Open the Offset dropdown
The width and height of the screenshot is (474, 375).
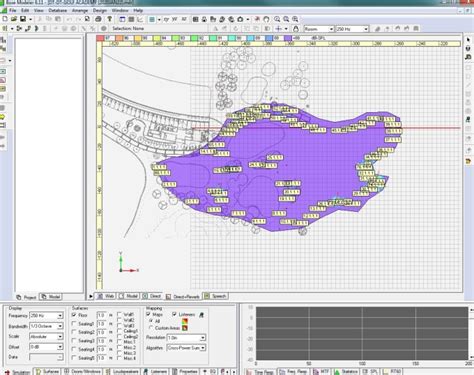tap(46, 347)
